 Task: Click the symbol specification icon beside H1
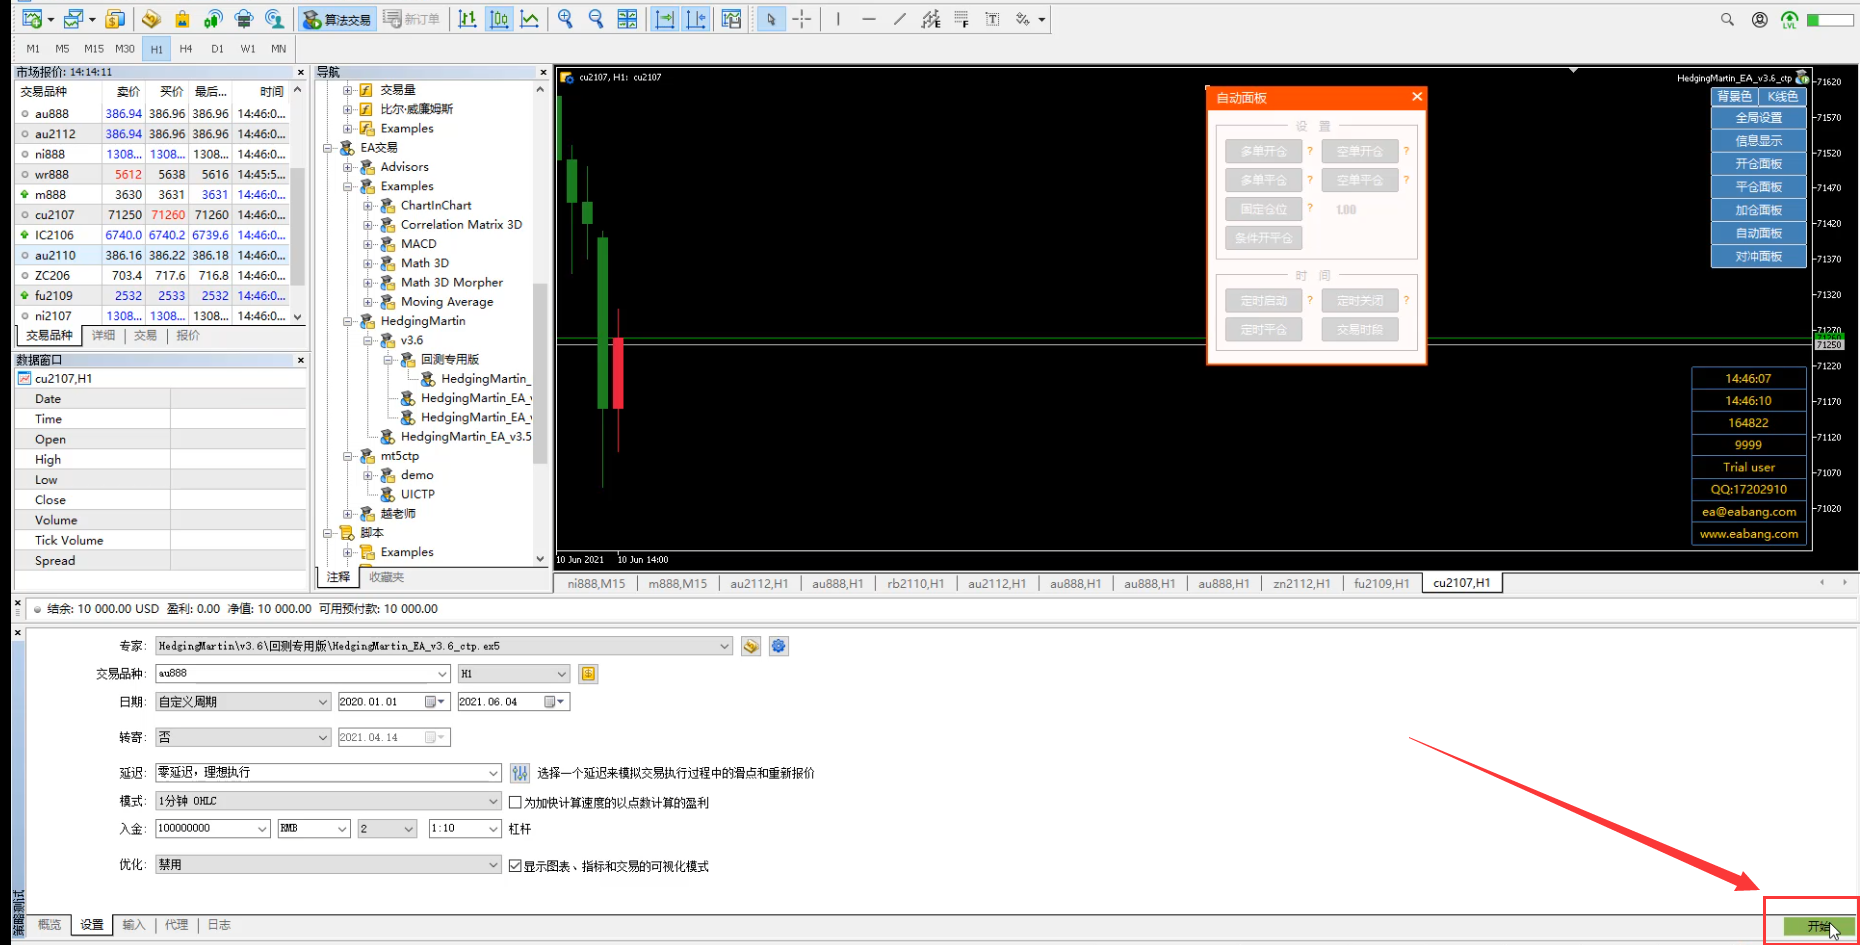point(588,674)
